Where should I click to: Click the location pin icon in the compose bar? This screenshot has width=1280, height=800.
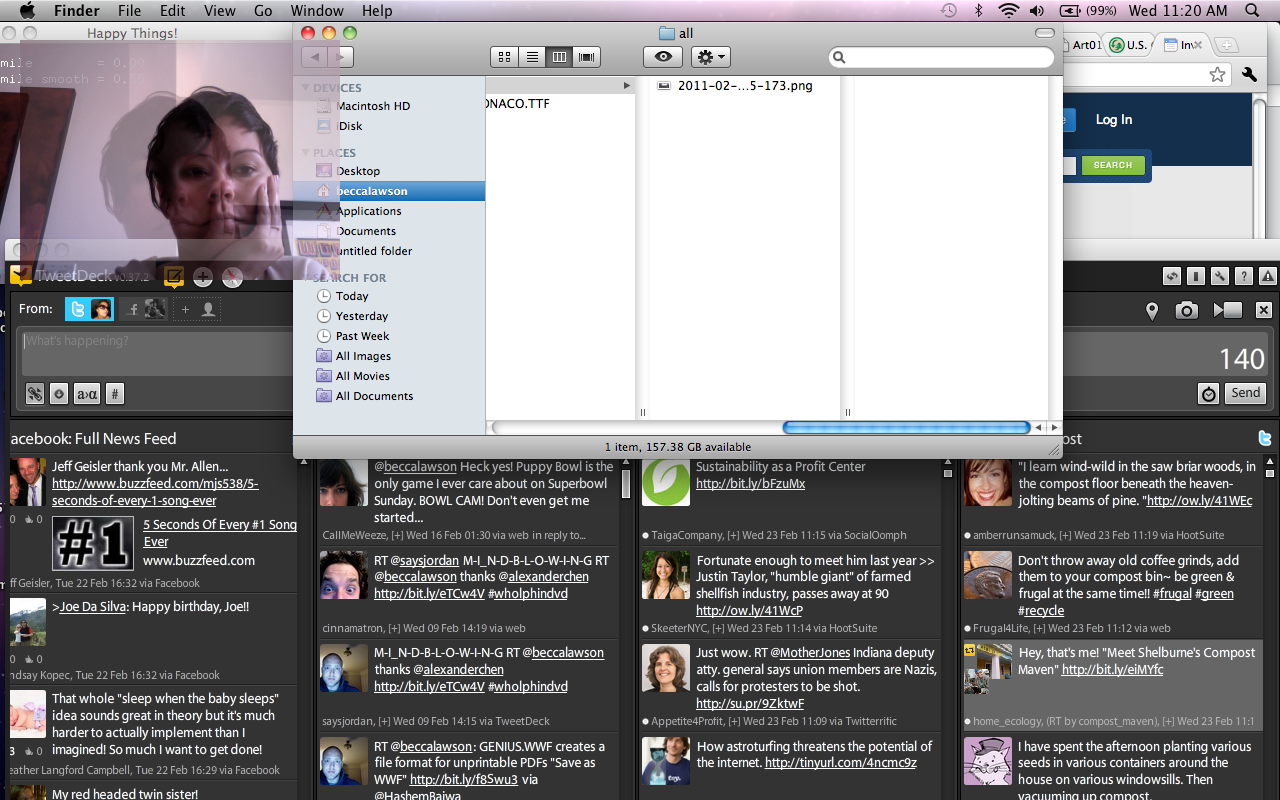coord(1152,311)
